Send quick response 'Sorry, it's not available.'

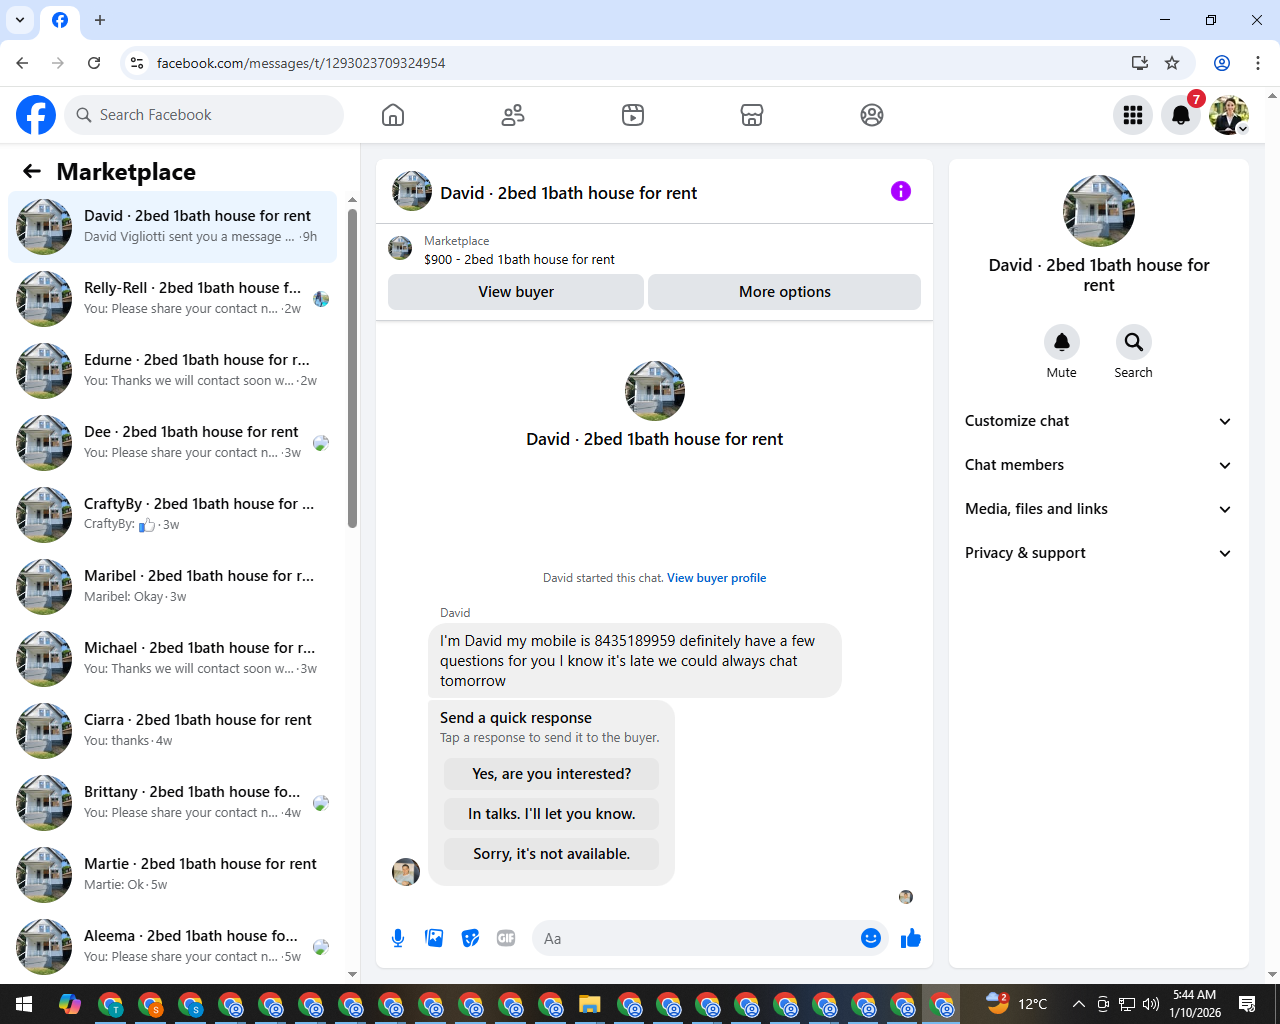click(x=551, y=854)
